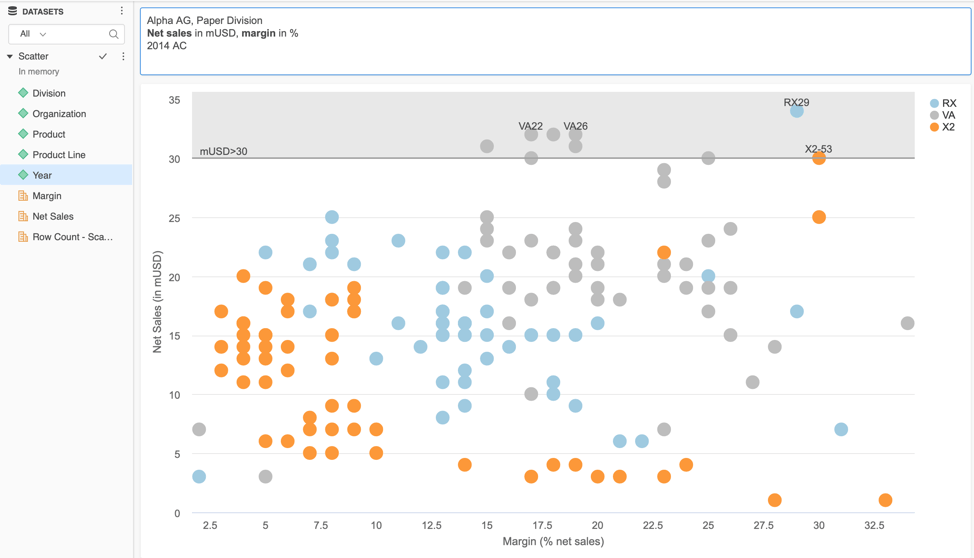Click the chart title text box
This screenshot has width=974, height=558.
click(555, 42)
